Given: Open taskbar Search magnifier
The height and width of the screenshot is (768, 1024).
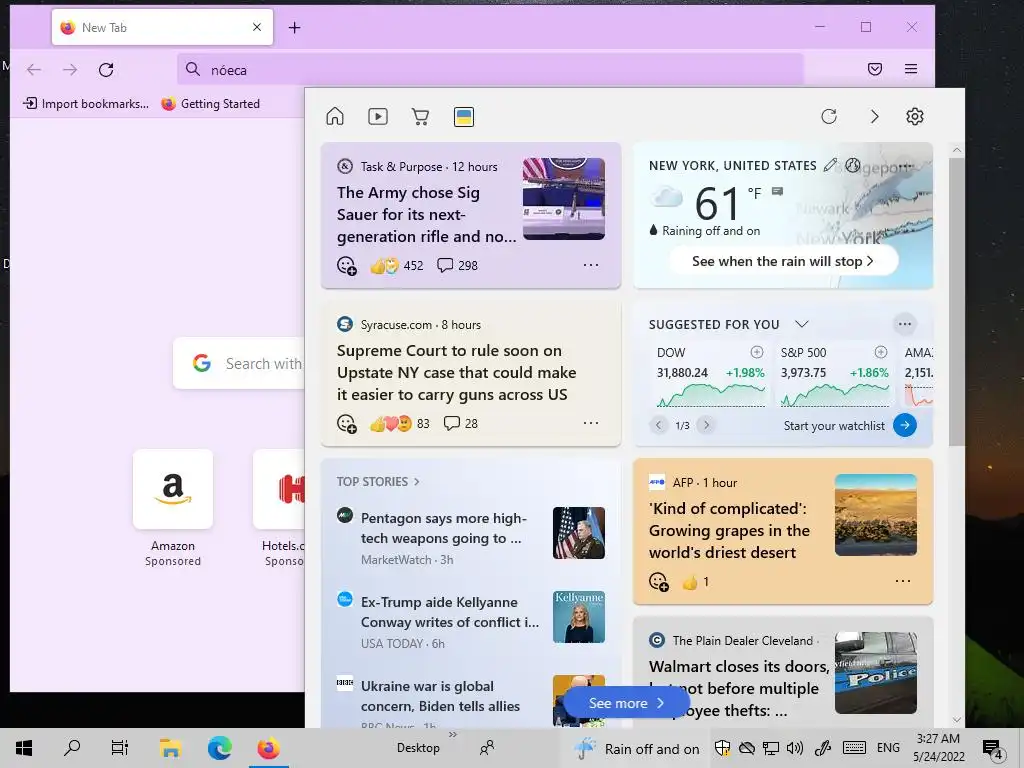Looking at the screenshot, I should click(x=72, y=748).
